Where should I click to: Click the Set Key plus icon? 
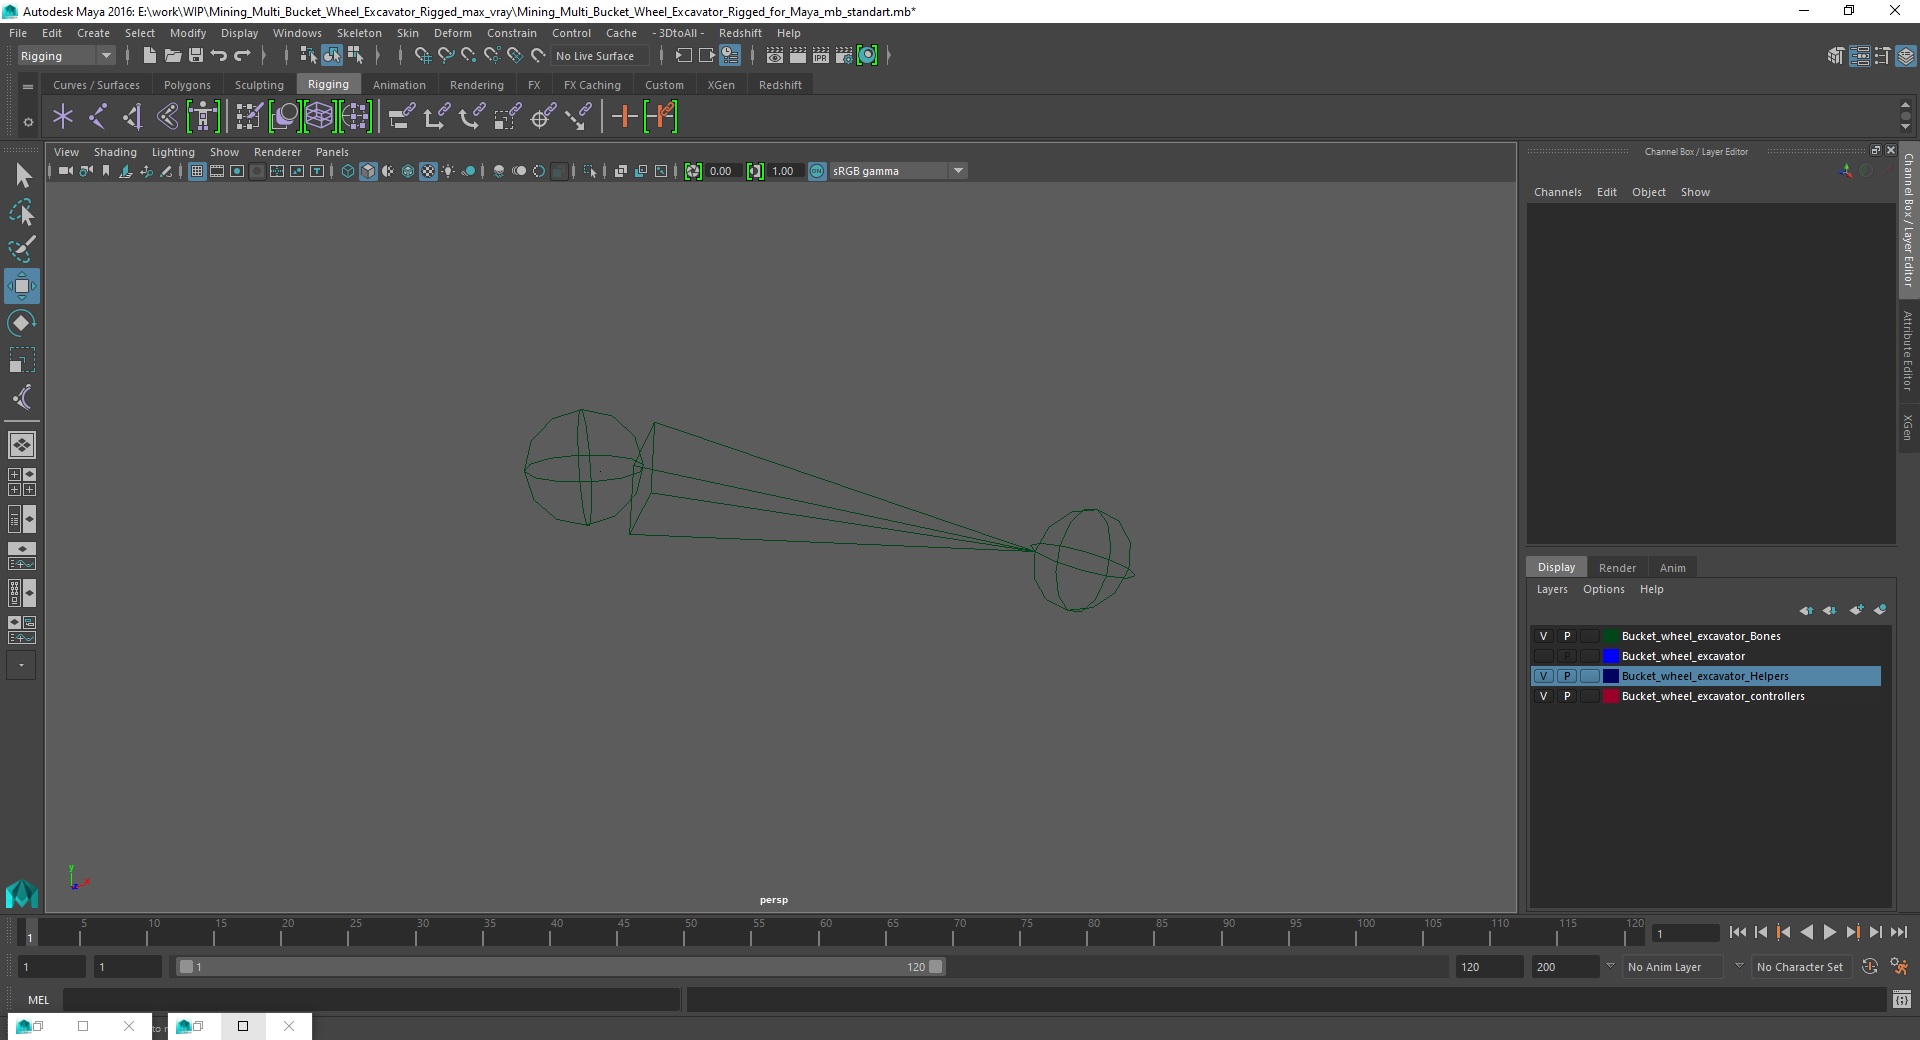coord(624,117)
